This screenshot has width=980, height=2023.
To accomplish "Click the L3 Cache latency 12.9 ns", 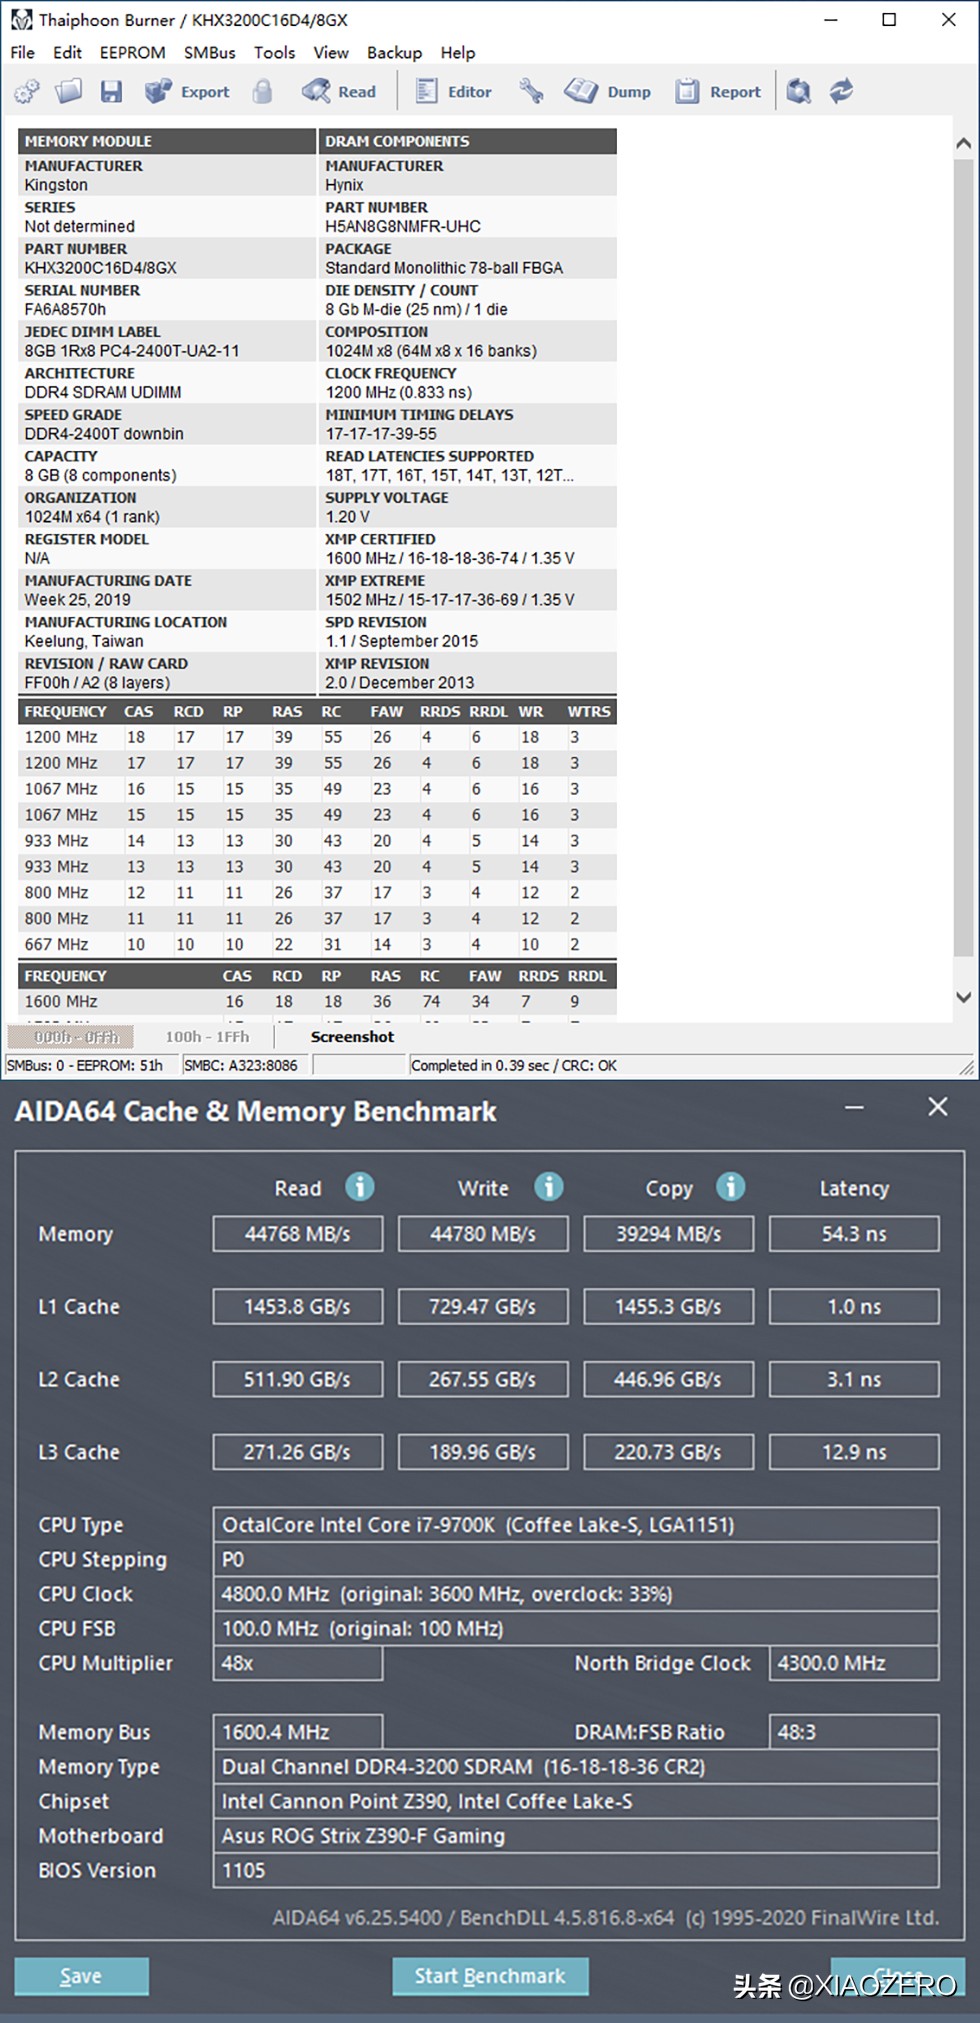I will click(x=854, y=1452).
